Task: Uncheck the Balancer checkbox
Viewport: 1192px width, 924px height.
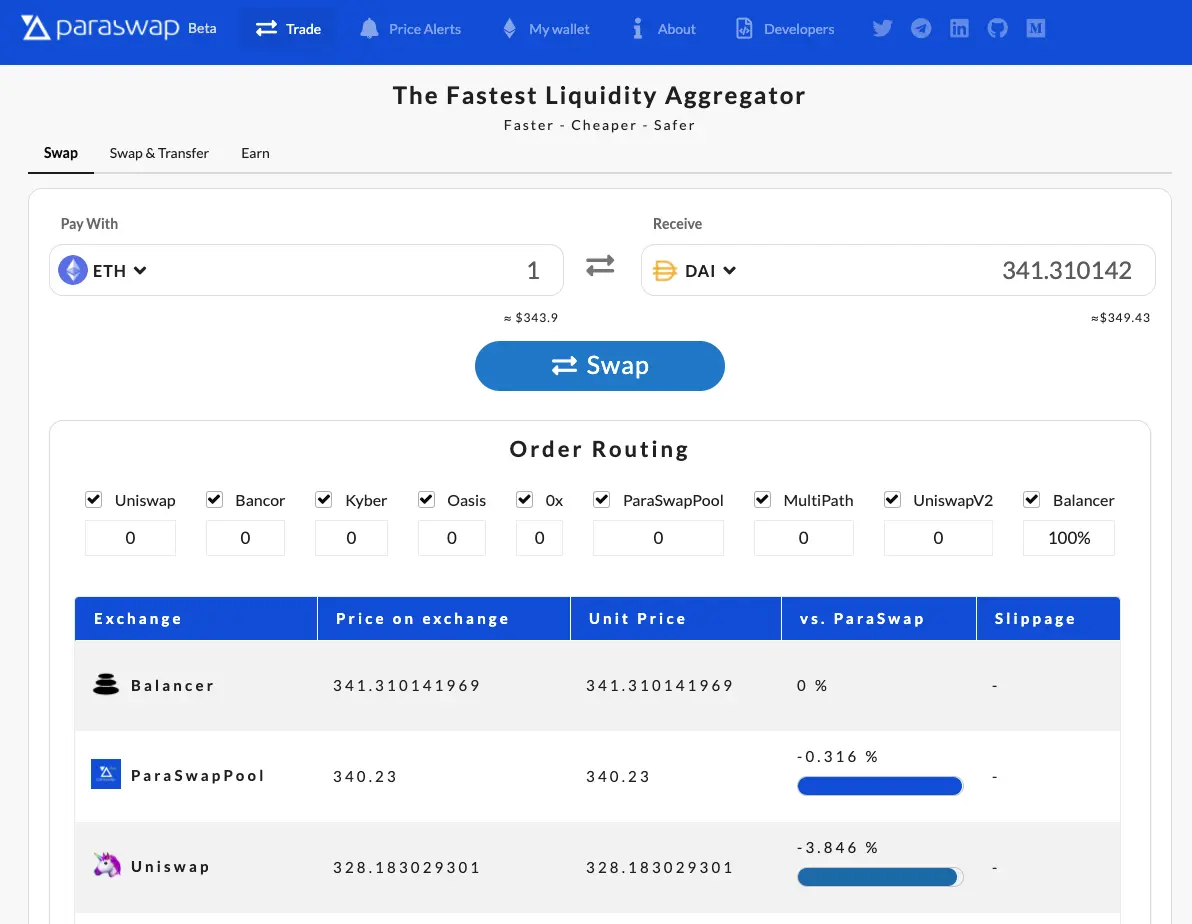Action: click(x=1032, y=500)
